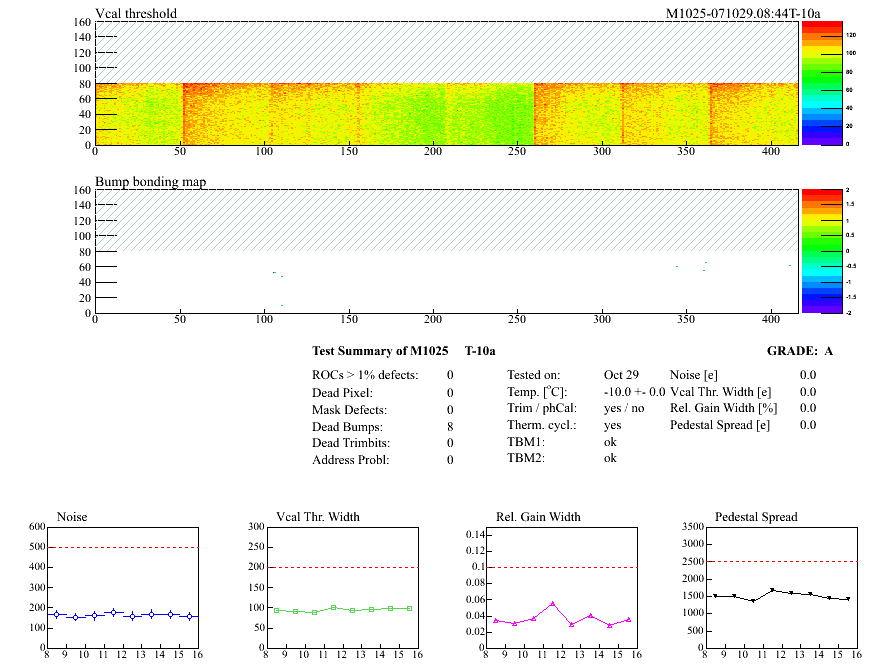Click the Rel. Gain Width chart title
The height and width of the screenshot is (672, 896).
[538, 517]
